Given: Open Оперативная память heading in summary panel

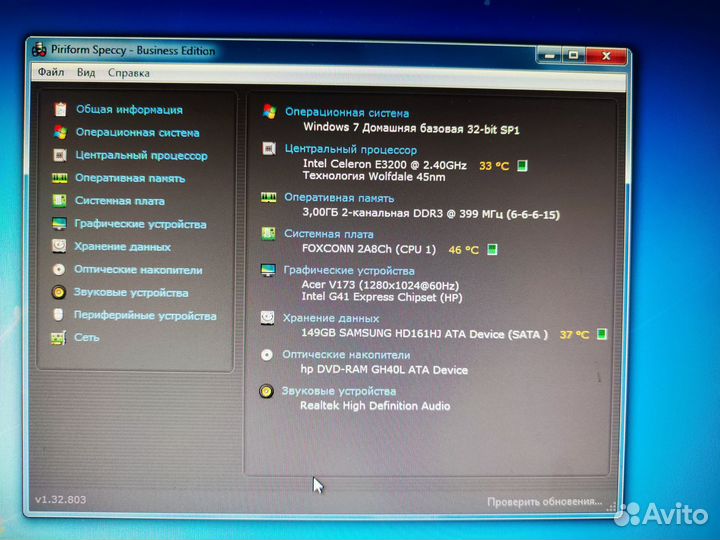Looking at the screenshot, I should (339, 198).
